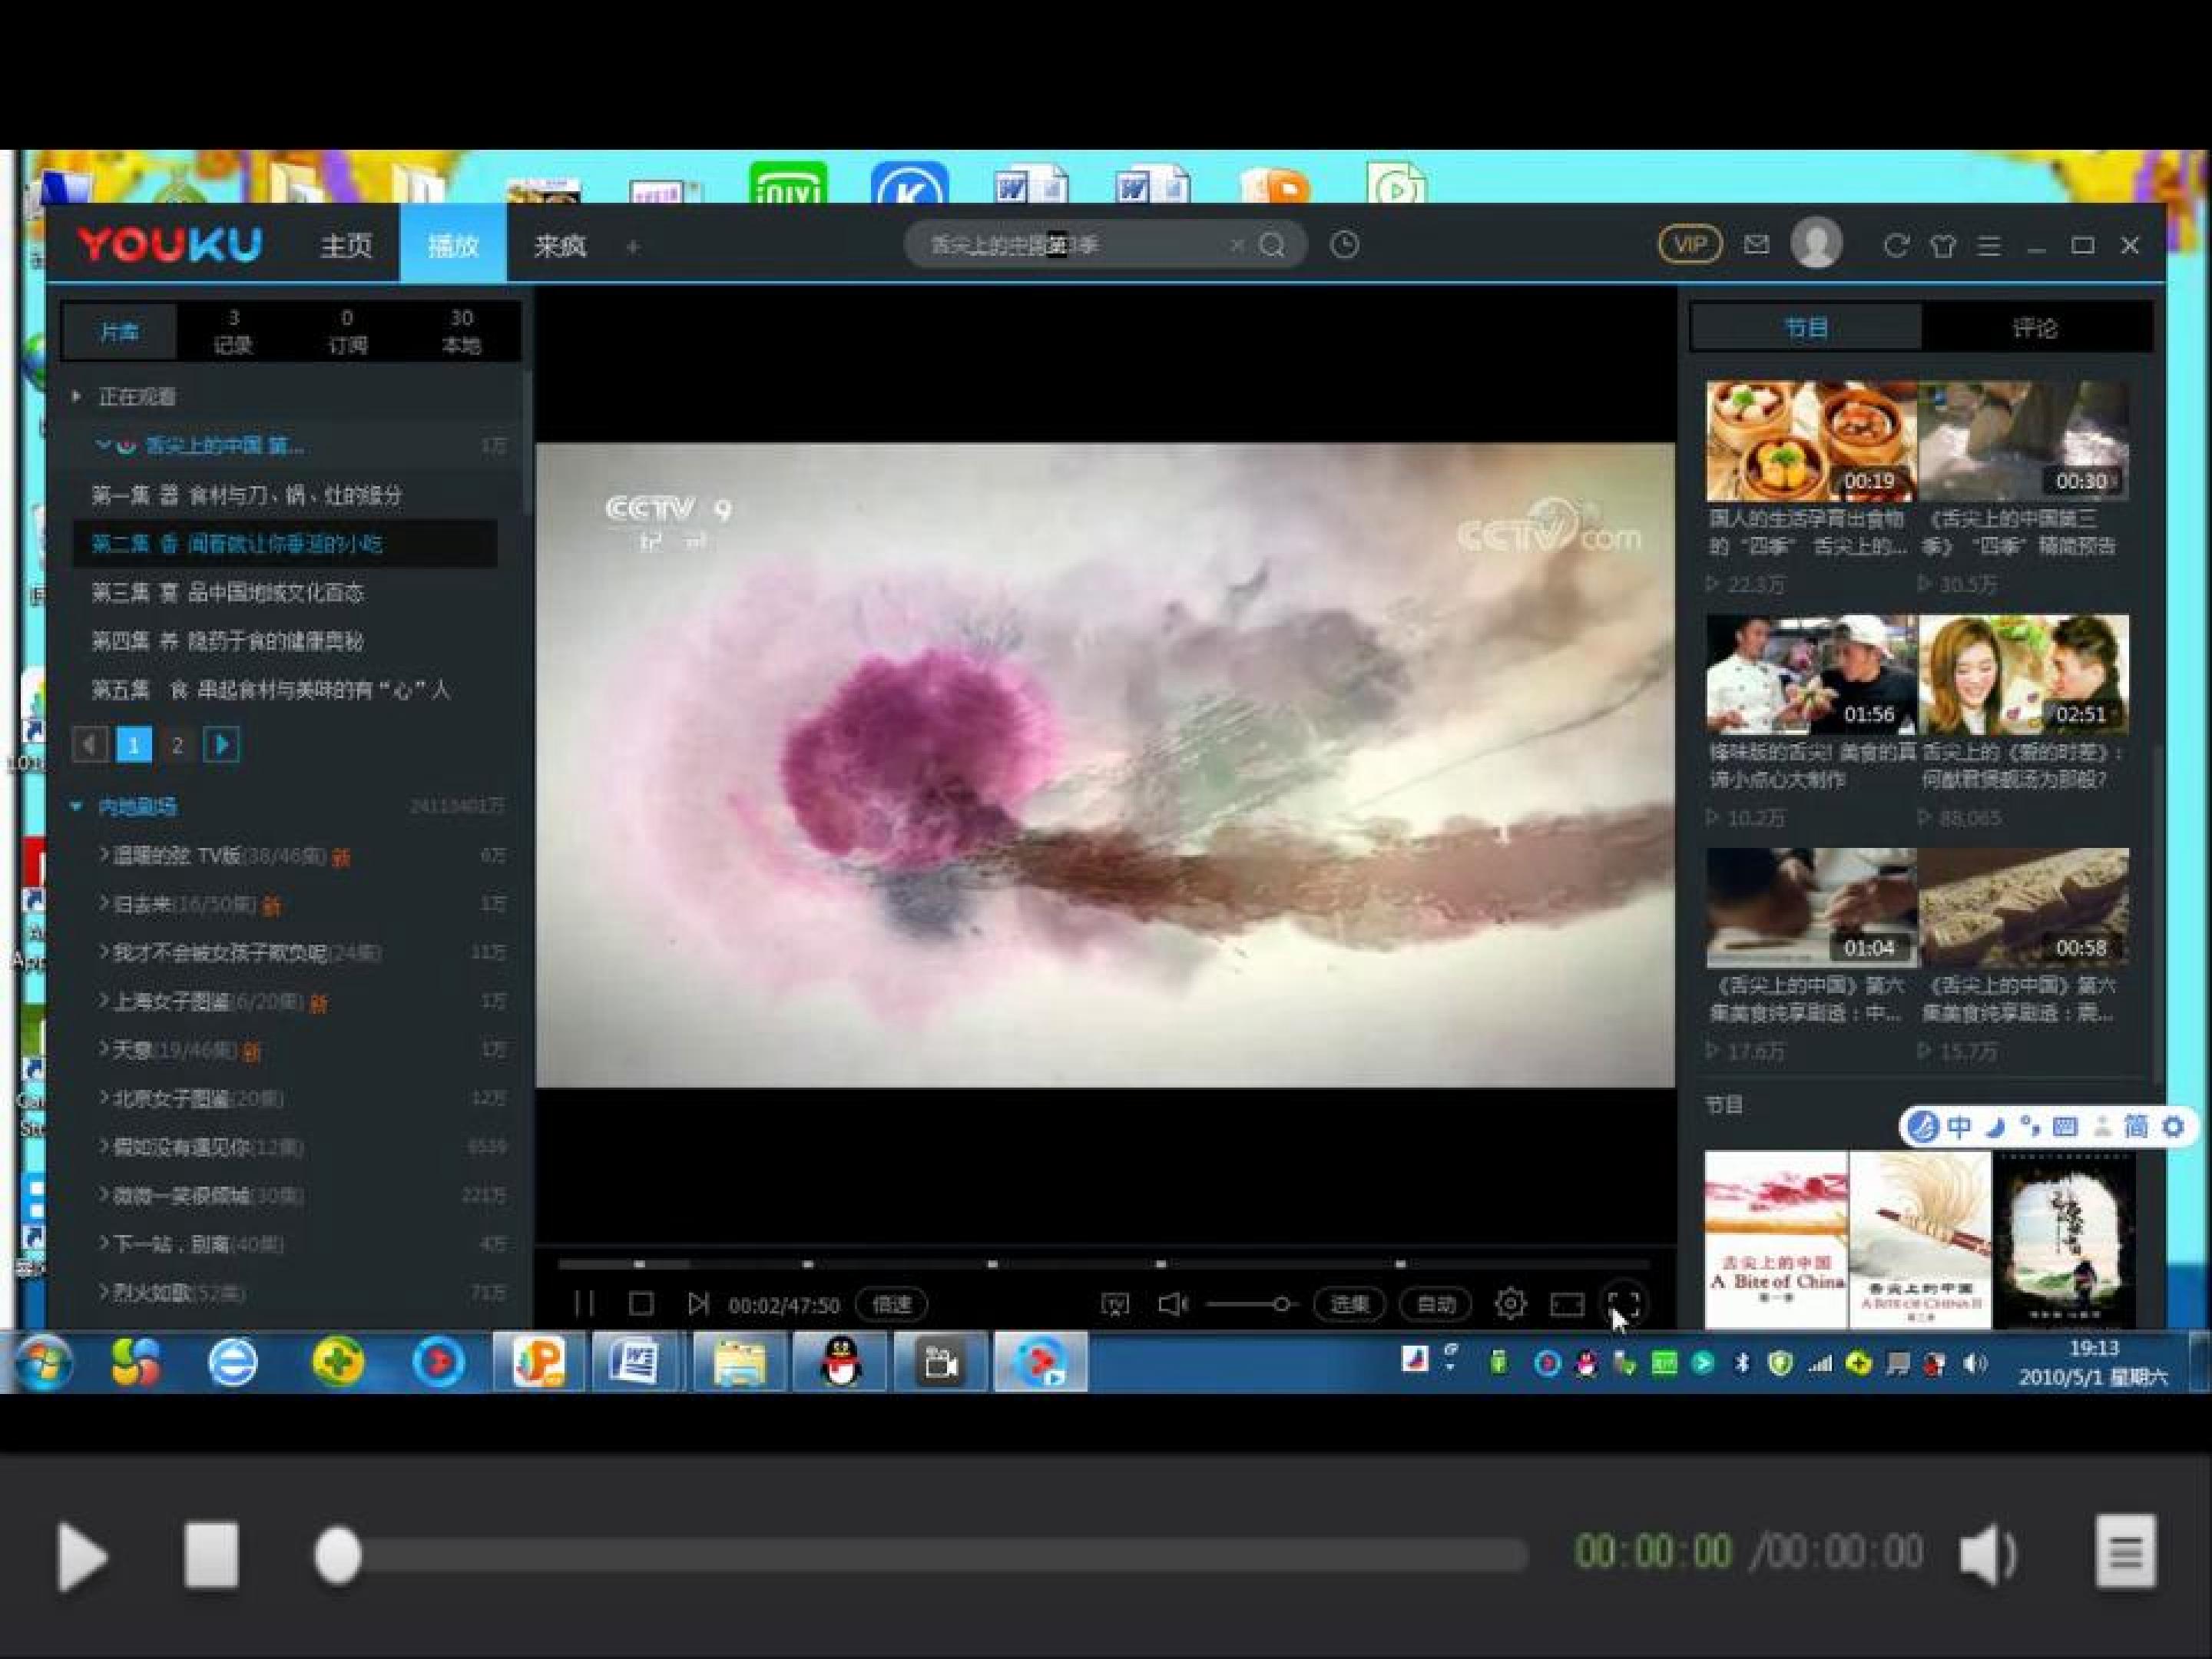The width and height of the screenshot is (2212, 1659).
Task: Select the 片库 sidebar tab
Action: point(119,331)
